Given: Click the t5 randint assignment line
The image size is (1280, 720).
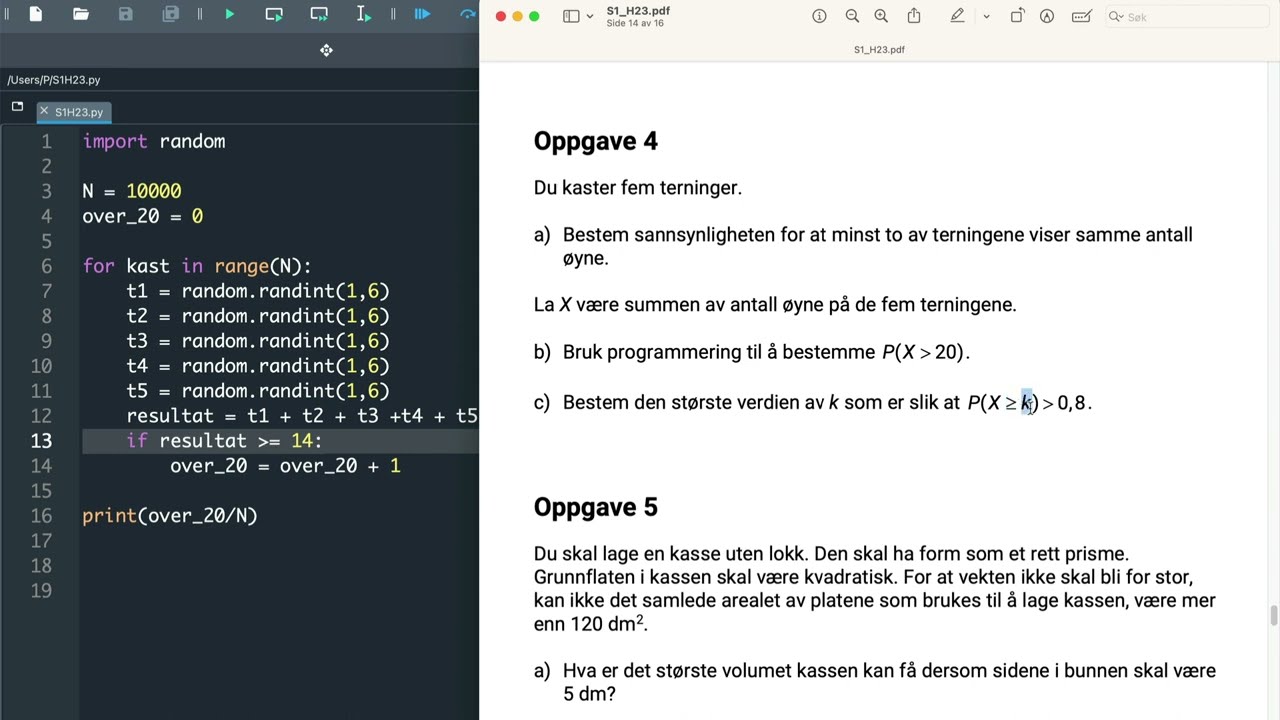Looking at the screenshot, I should click(x=258, y=391).
